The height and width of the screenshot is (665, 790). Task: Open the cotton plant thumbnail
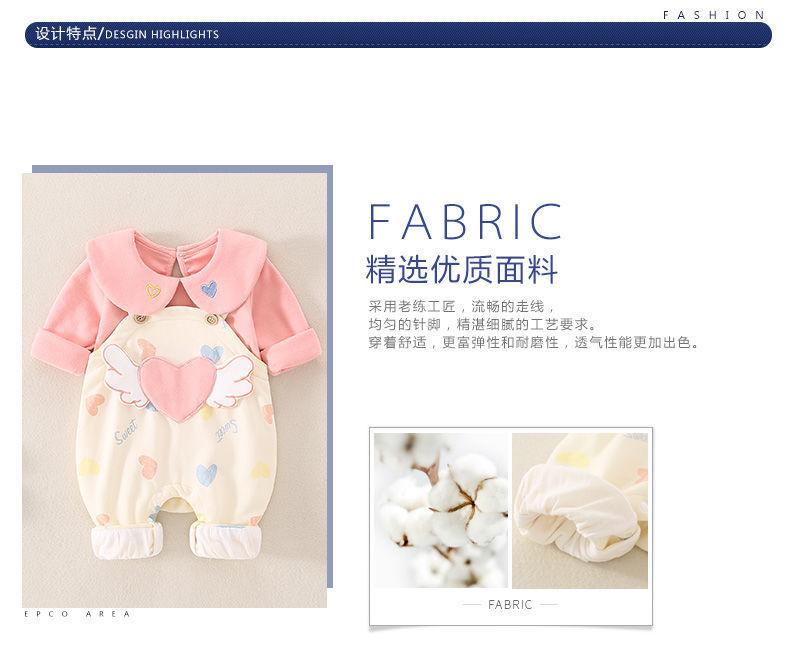440,510
